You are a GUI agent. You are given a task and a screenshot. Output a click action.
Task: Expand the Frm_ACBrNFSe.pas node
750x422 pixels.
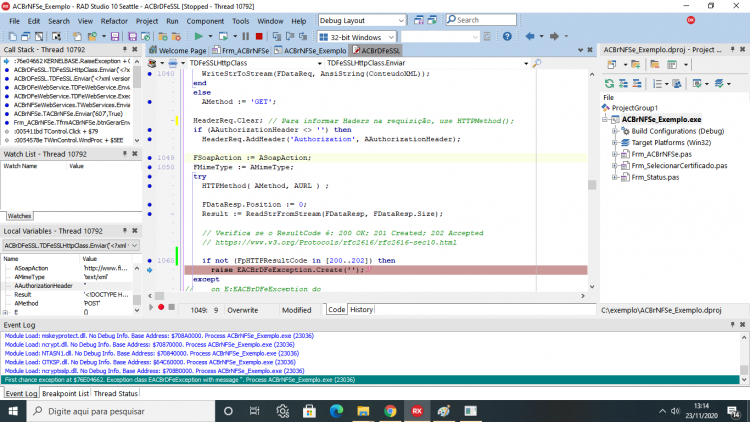pos(615,154)
